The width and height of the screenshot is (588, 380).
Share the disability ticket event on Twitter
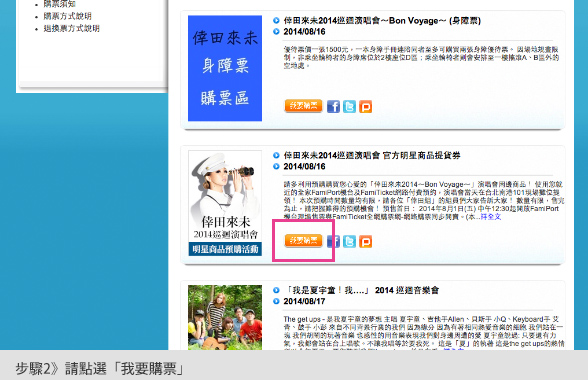(349, 107)
